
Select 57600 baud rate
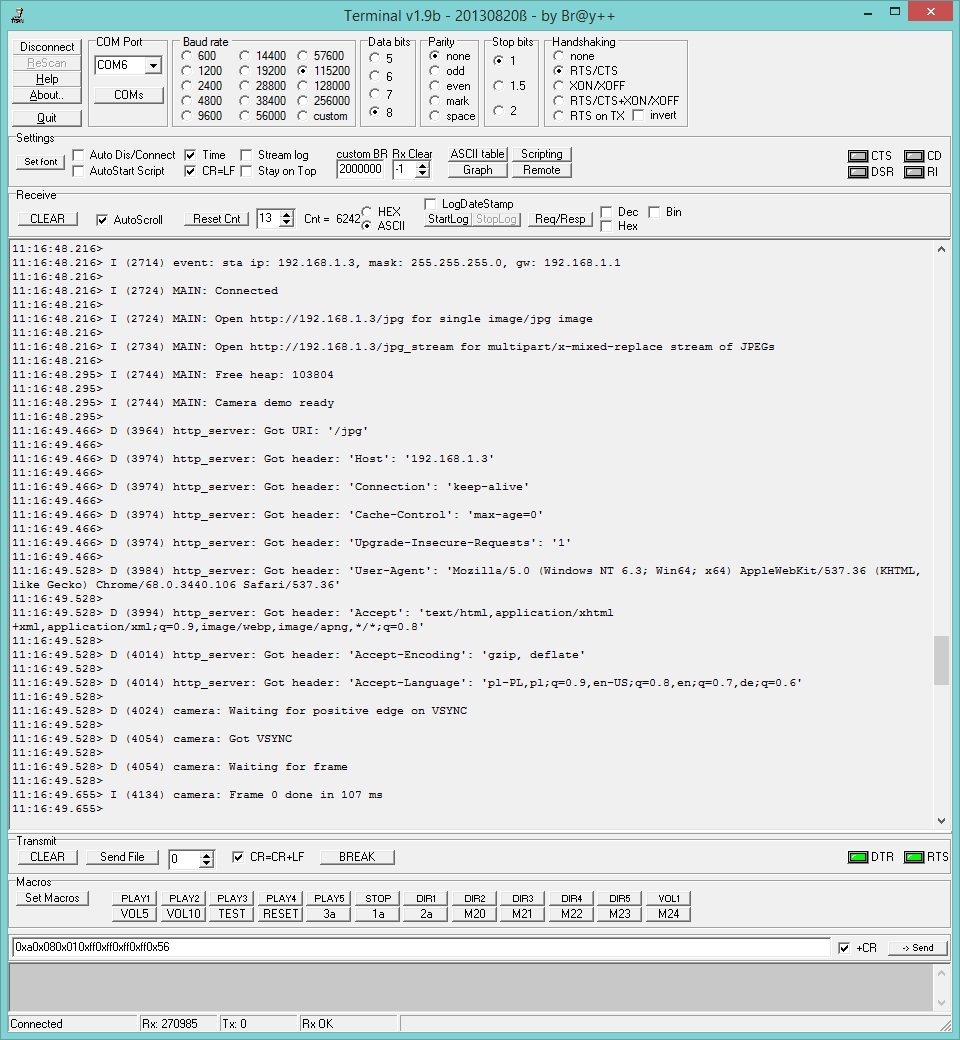tap(303, 56)
